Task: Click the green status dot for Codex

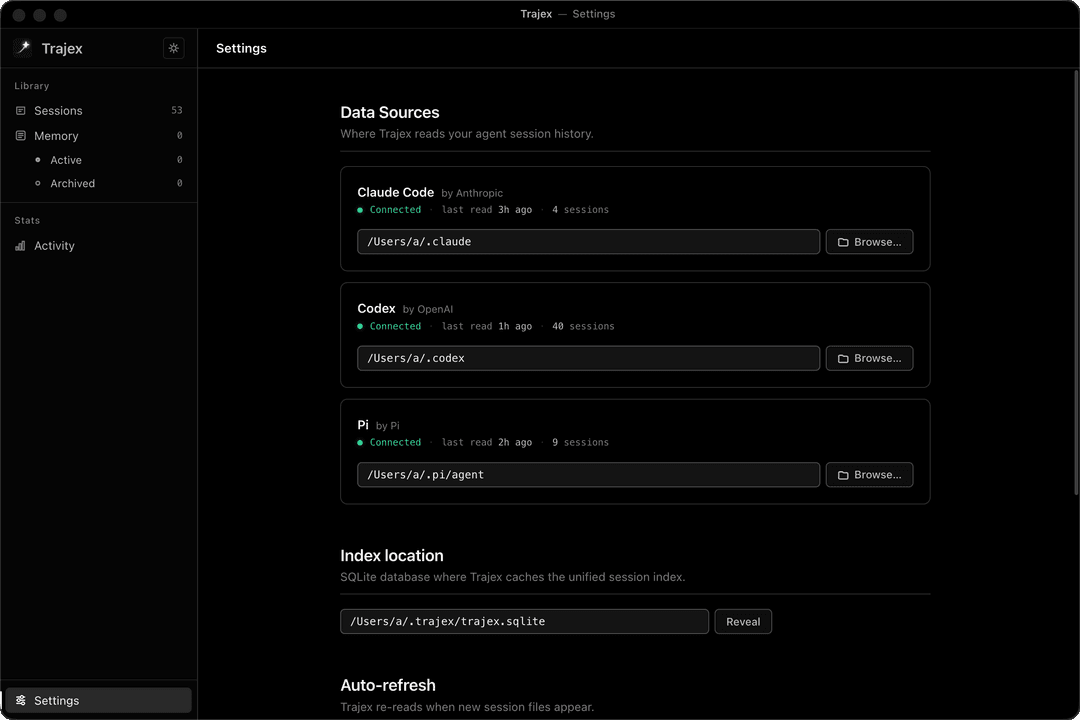Action: pos(360,327)
